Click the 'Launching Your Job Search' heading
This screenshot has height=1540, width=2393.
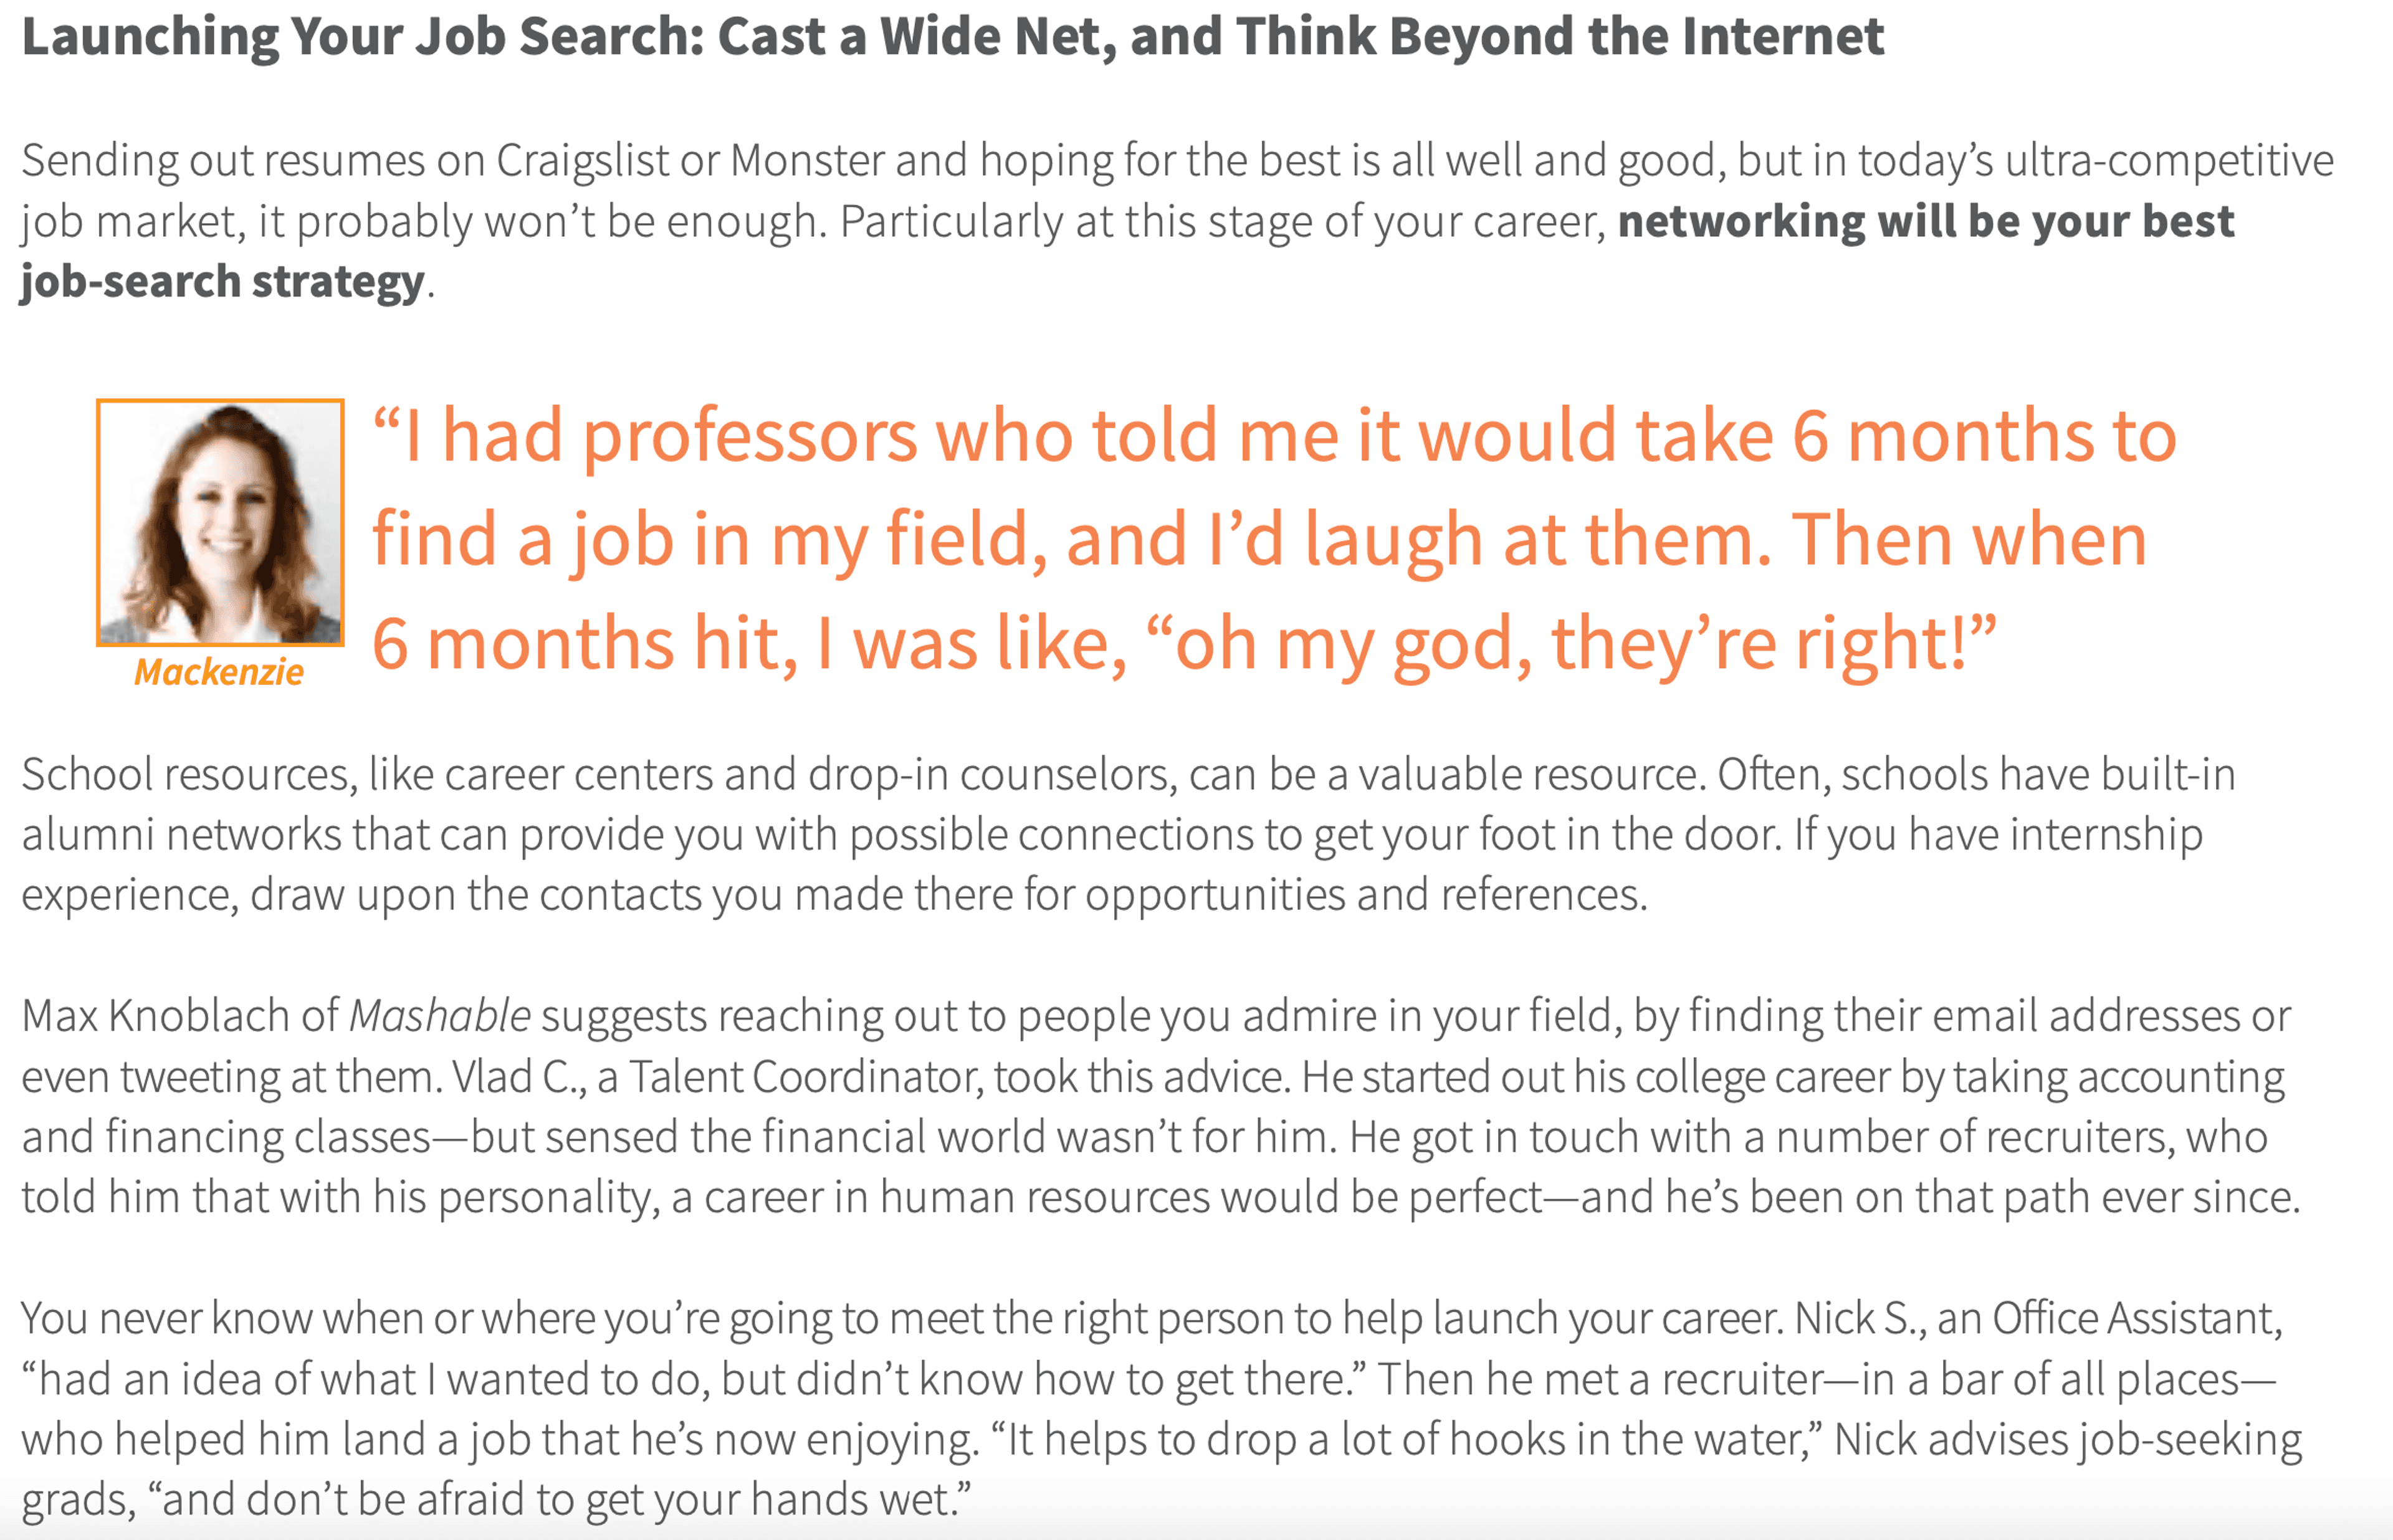(x=953, y=37)
